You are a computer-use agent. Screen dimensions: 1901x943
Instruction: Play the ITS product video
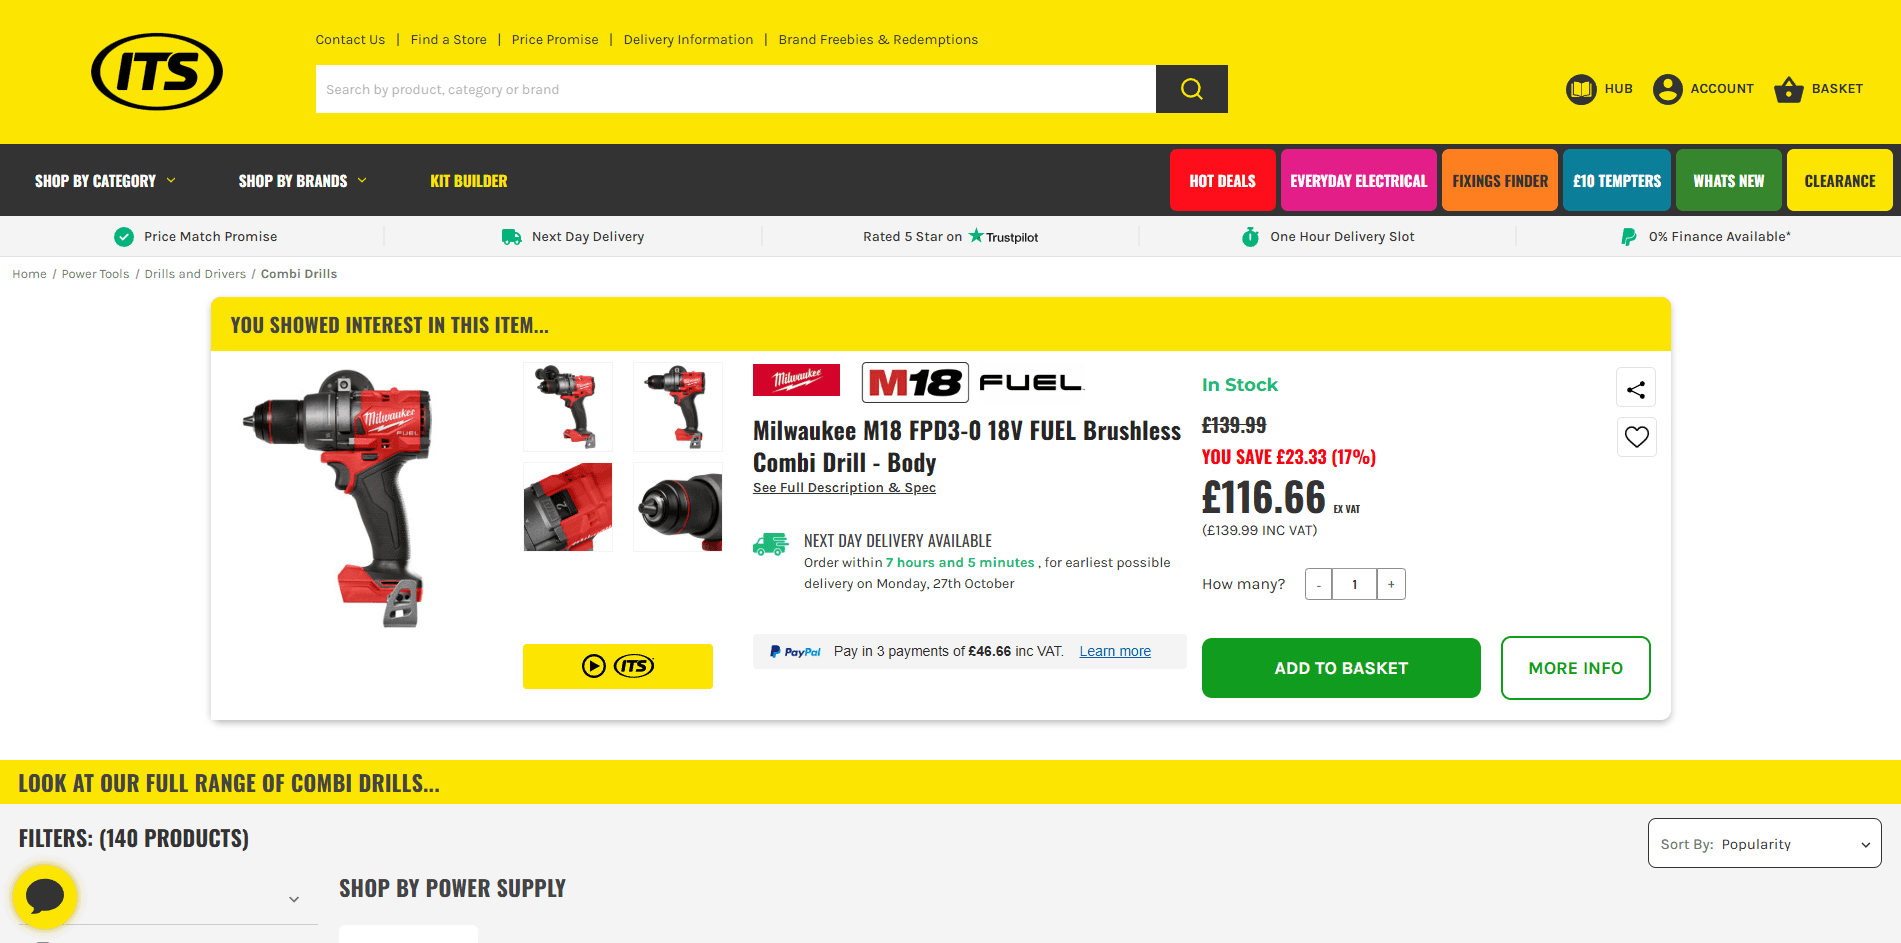618,666
